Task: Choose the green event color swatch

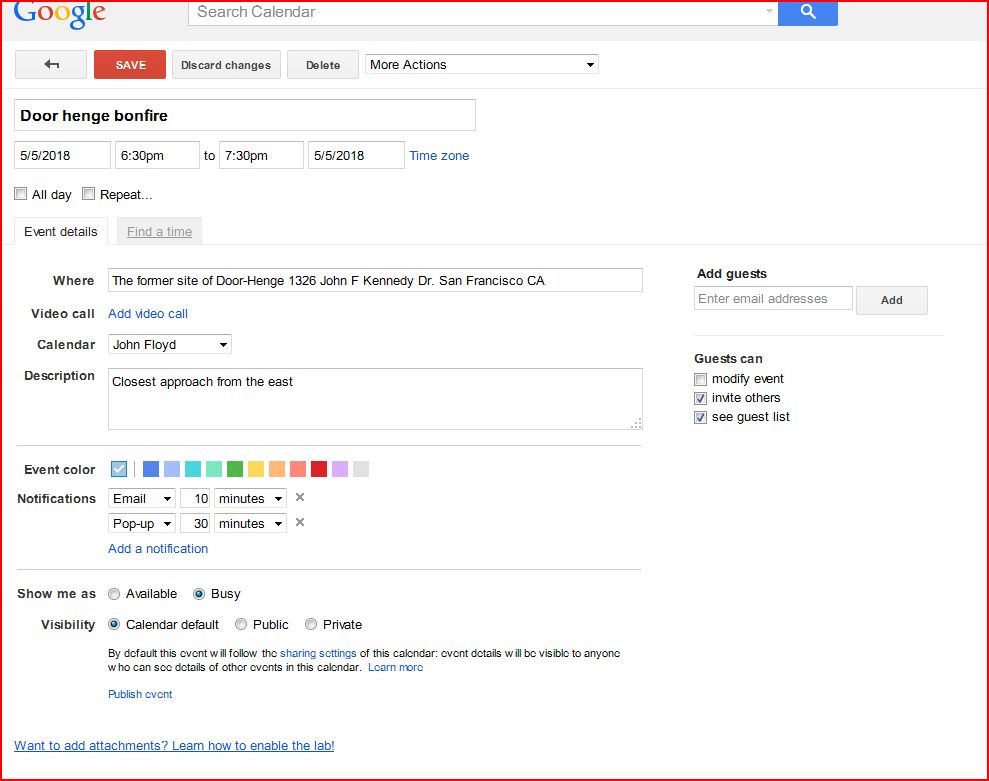Action: point(235,469)
